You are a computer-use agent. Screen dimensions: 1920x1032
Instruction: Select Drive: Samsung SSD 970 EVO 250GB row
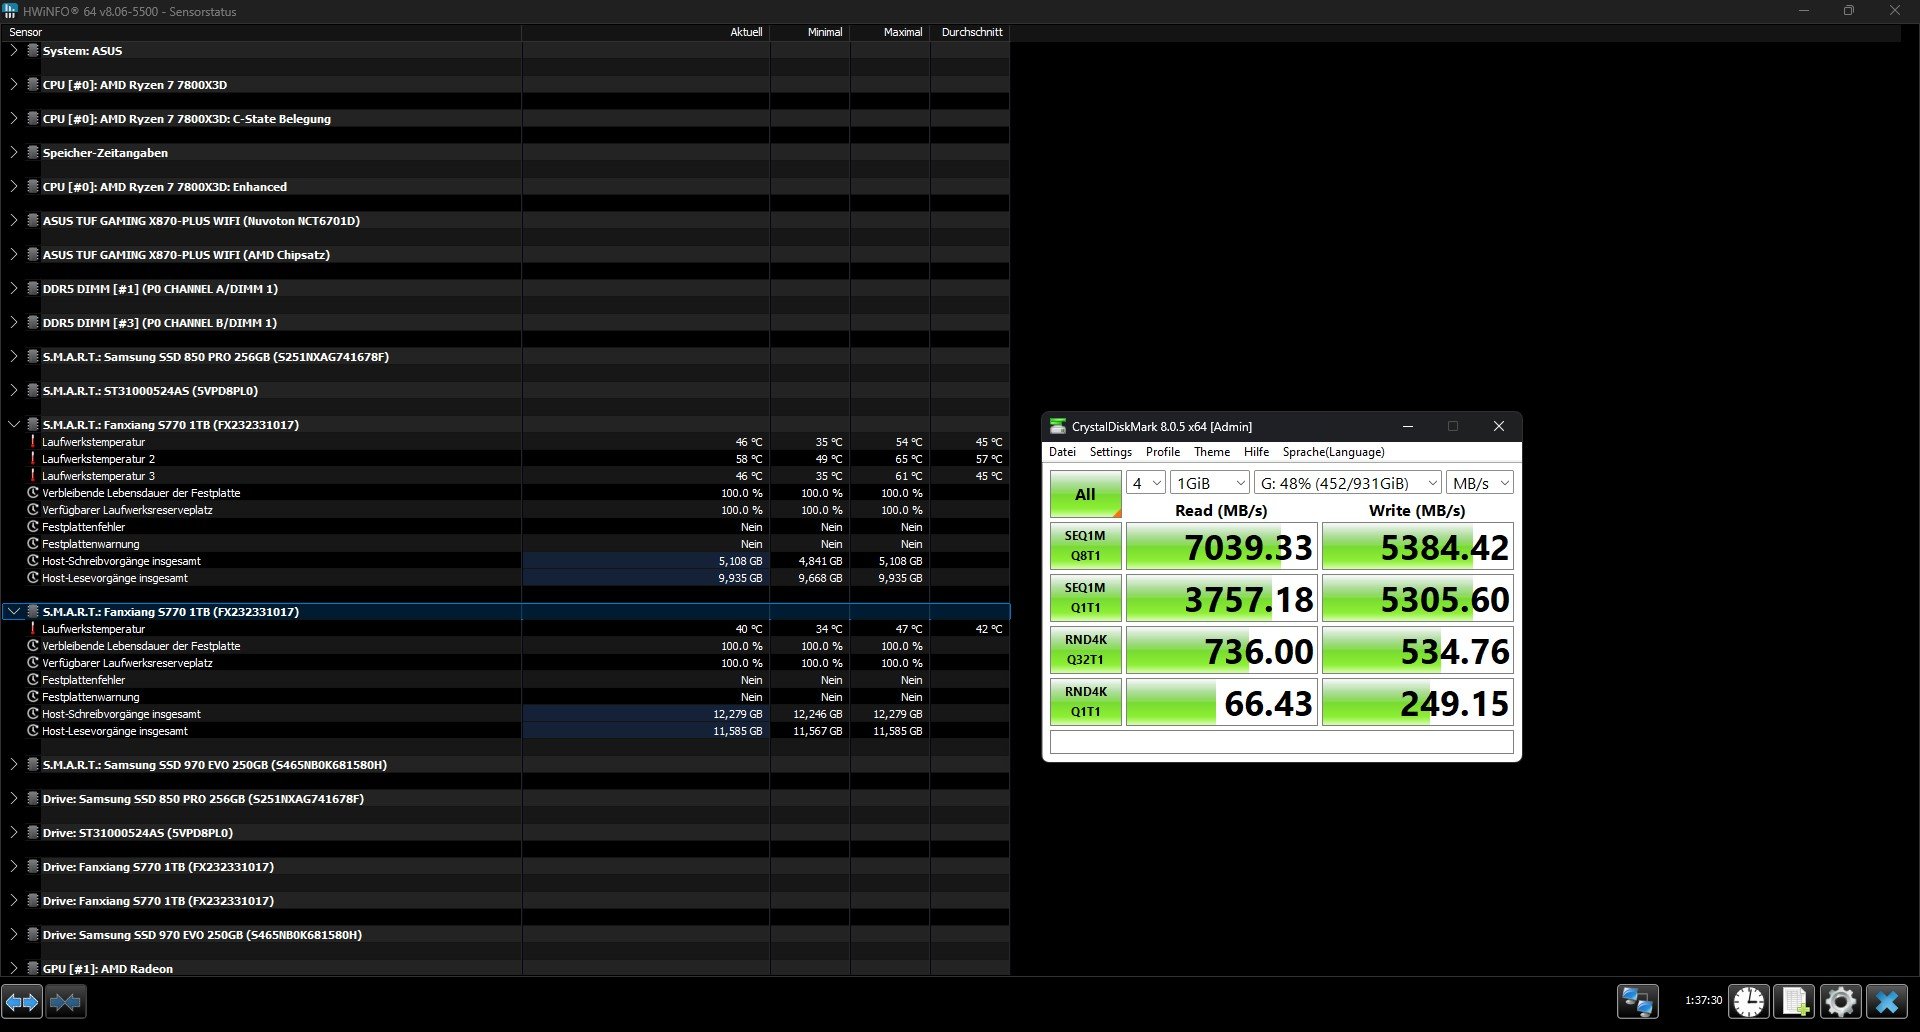tap(505, 934)
